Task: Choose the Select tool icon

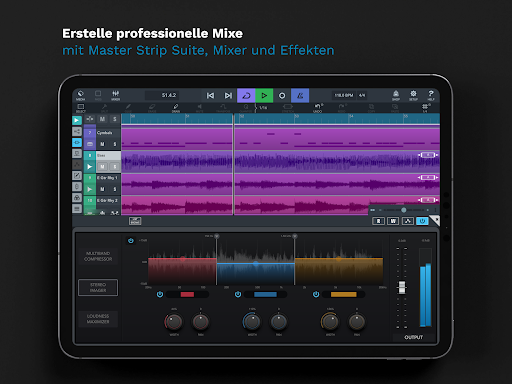Action: [x=81, y=108]
